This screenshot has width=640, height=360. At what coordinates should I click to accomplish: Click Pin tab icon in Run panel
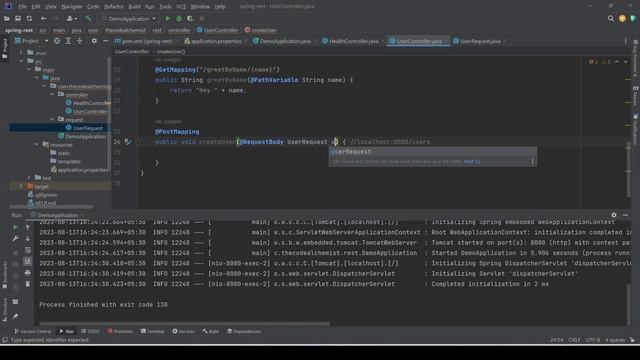tap(15, 316)
